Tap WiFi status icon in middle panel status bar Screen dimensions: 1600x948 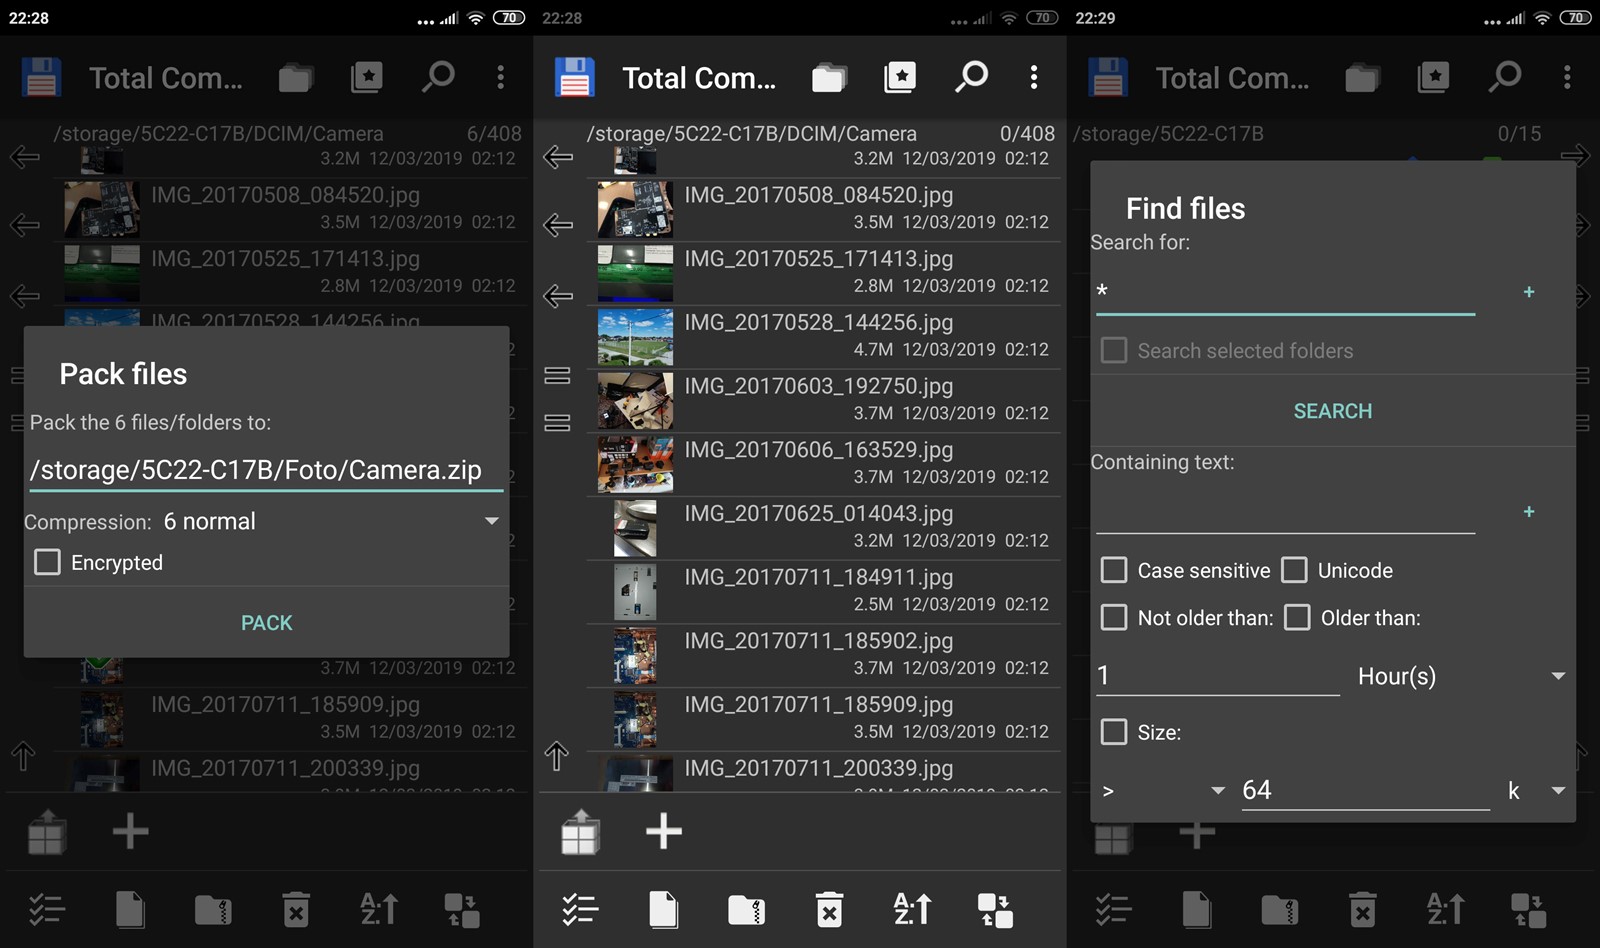1009,18
